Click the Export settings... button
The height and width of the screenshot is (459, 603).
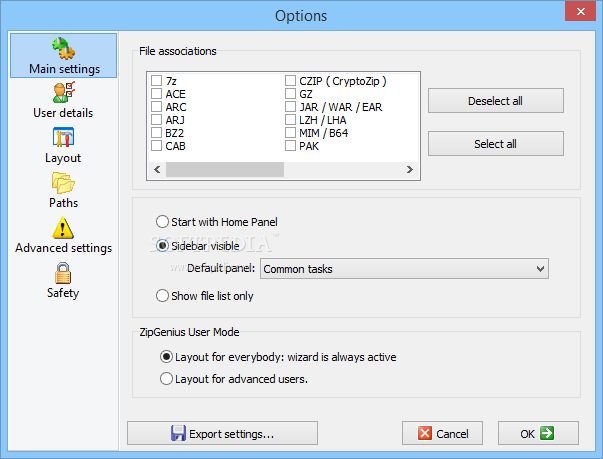(222, 433)
